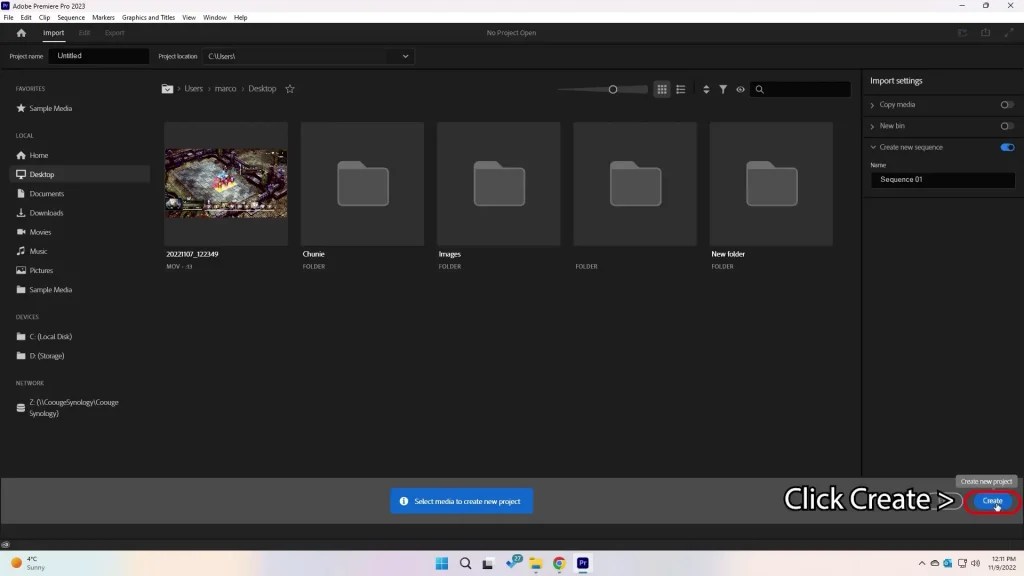Enable the Copy media toggle
Viewport: 1024px width, 576px height.
pyautogui.click(x=1007, y=105)
